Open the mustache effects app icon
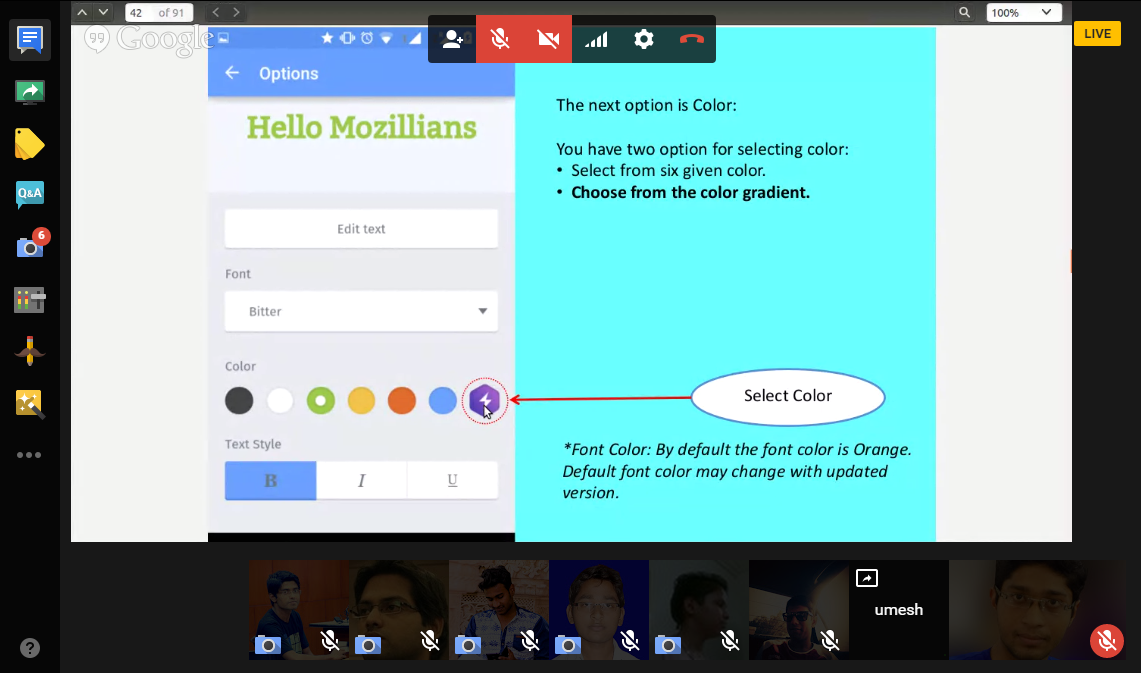This screenshot has height=673, width=1141. (30, 351)
